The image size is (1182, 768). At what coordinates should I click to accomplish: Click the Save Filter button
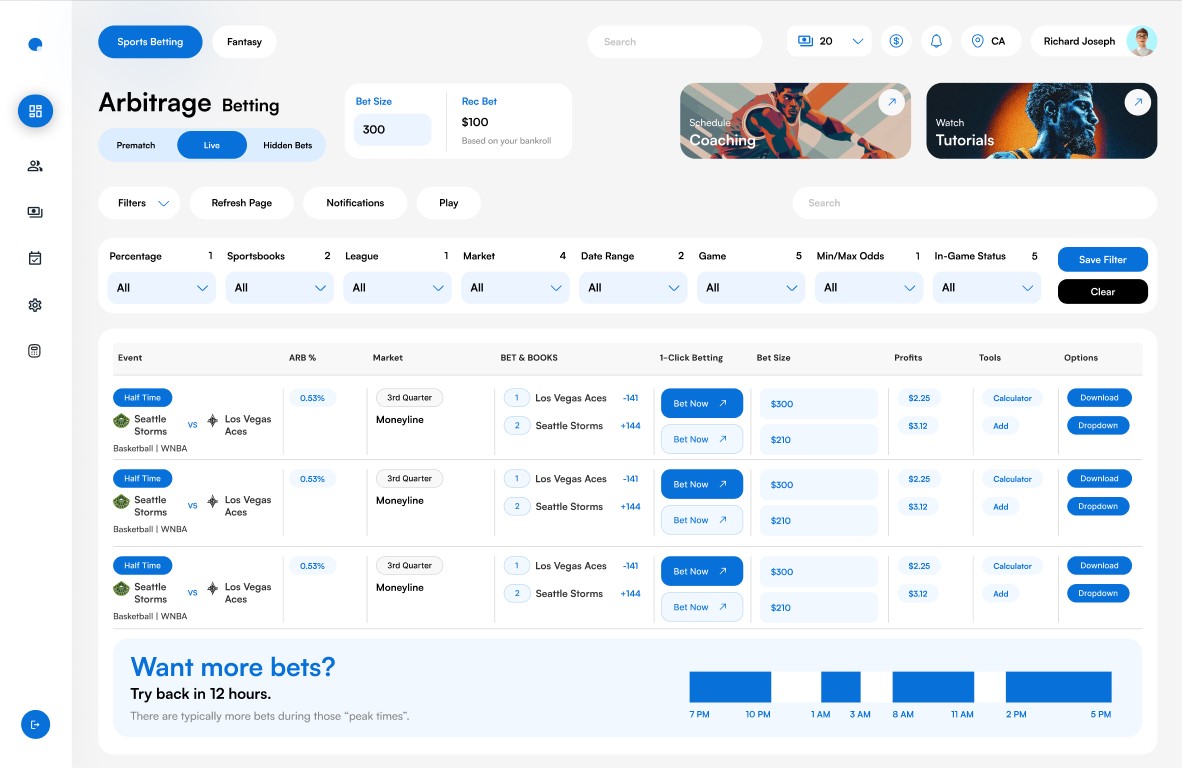[x=1102, y=260]
